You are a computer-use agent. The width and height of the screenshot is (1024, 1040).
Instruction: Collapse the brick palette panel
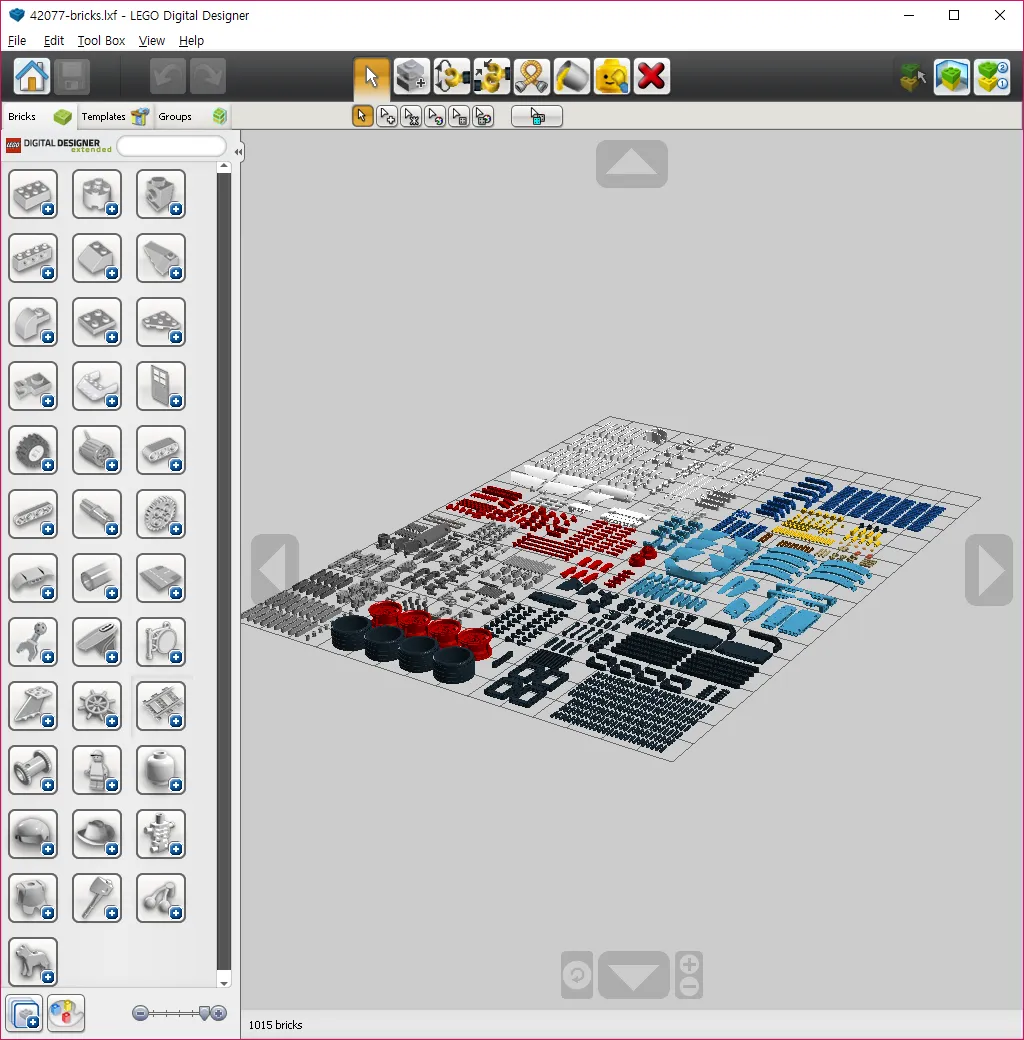238,151
